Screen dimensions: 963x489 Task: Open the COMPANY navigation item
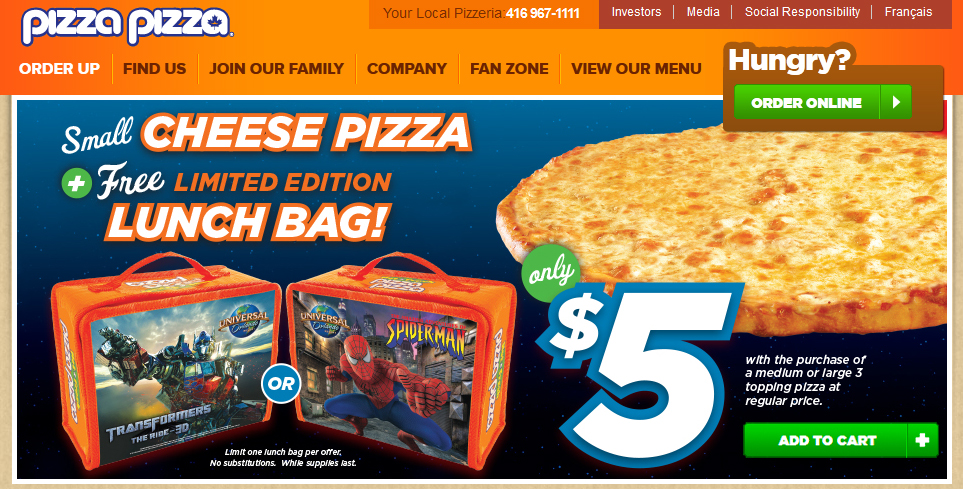tap(407, 68)
